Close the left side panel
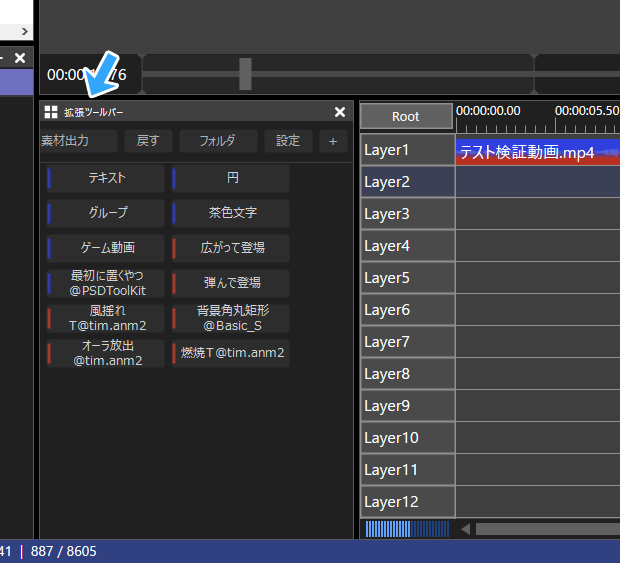620x563 pixels. click(x=20, y=59)
